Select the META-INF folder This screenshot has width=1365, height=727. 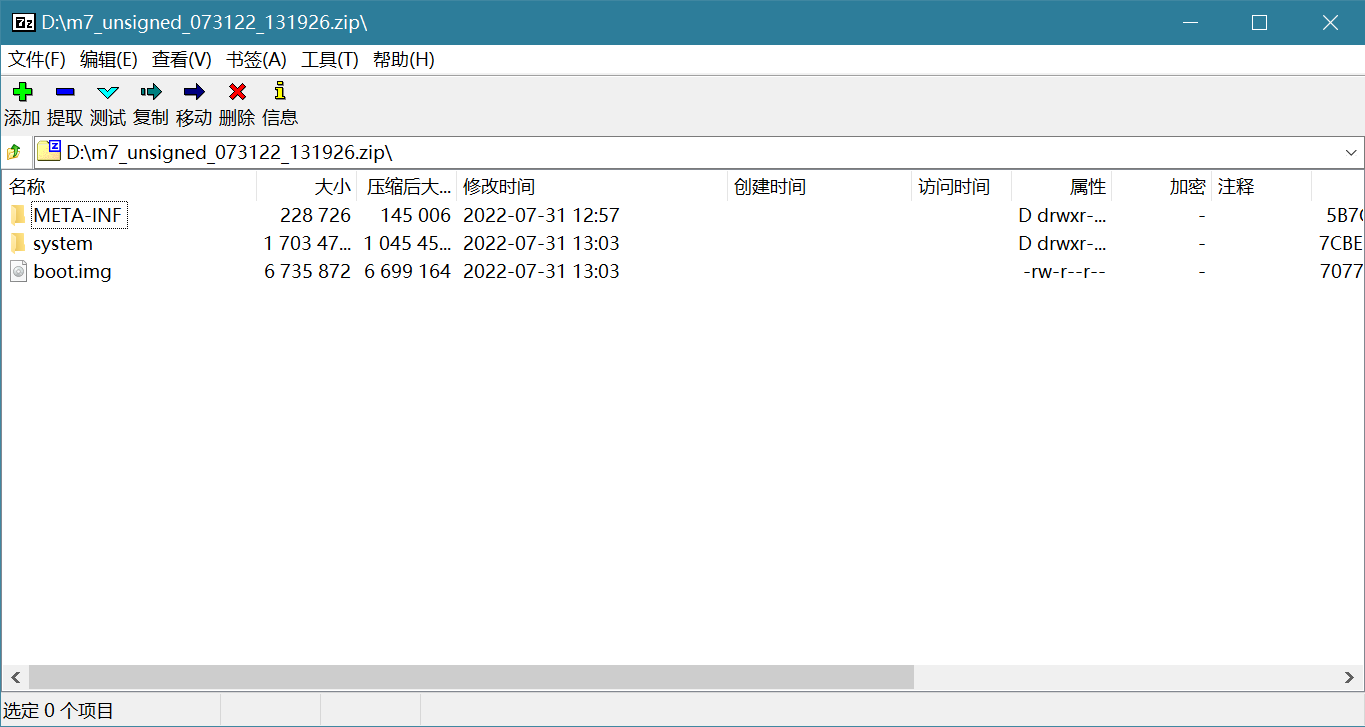[x=77, y=215]
